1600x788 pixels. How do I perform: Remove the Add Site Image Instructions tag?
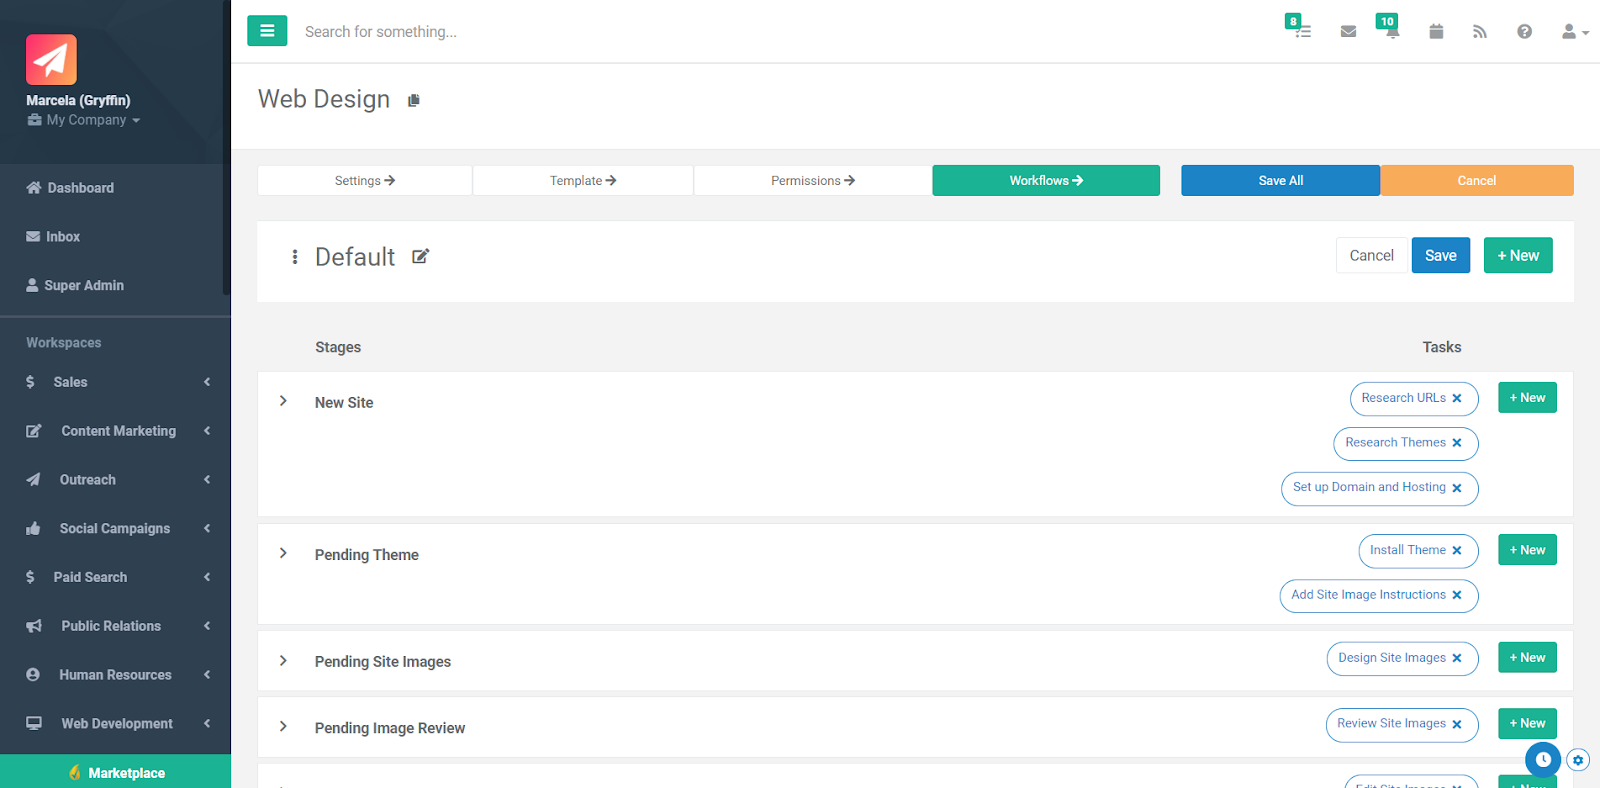coord(1457,595)
